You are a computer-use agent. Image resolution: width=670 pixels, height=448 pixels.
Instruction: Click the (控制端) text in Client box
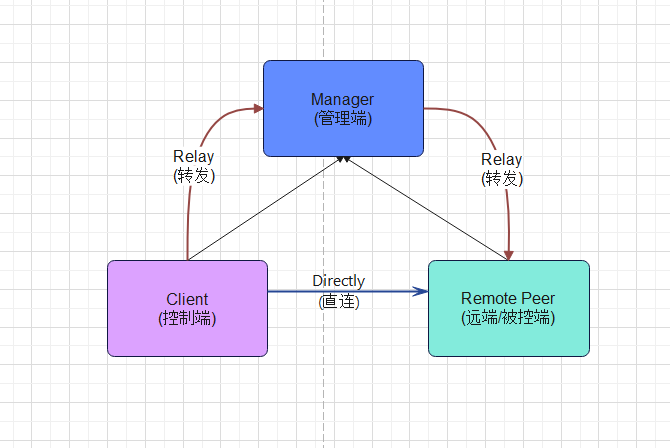tap(187, 318)
